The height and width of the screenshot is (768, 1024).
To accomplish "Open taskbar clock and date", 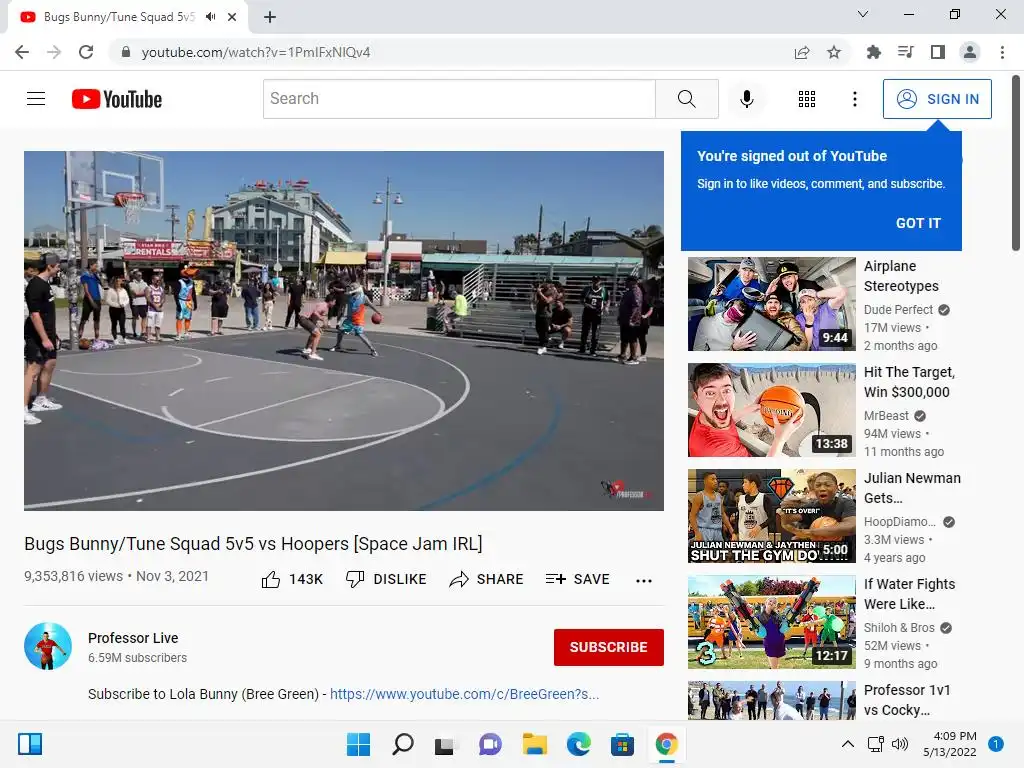I will coord(950,744).
